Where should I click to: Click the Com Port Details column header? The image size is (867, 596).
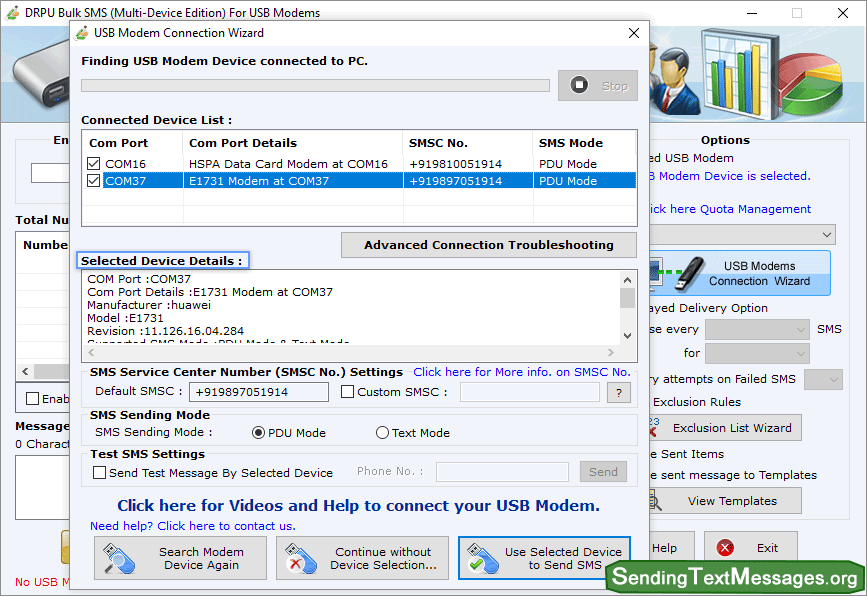(243, 143)
